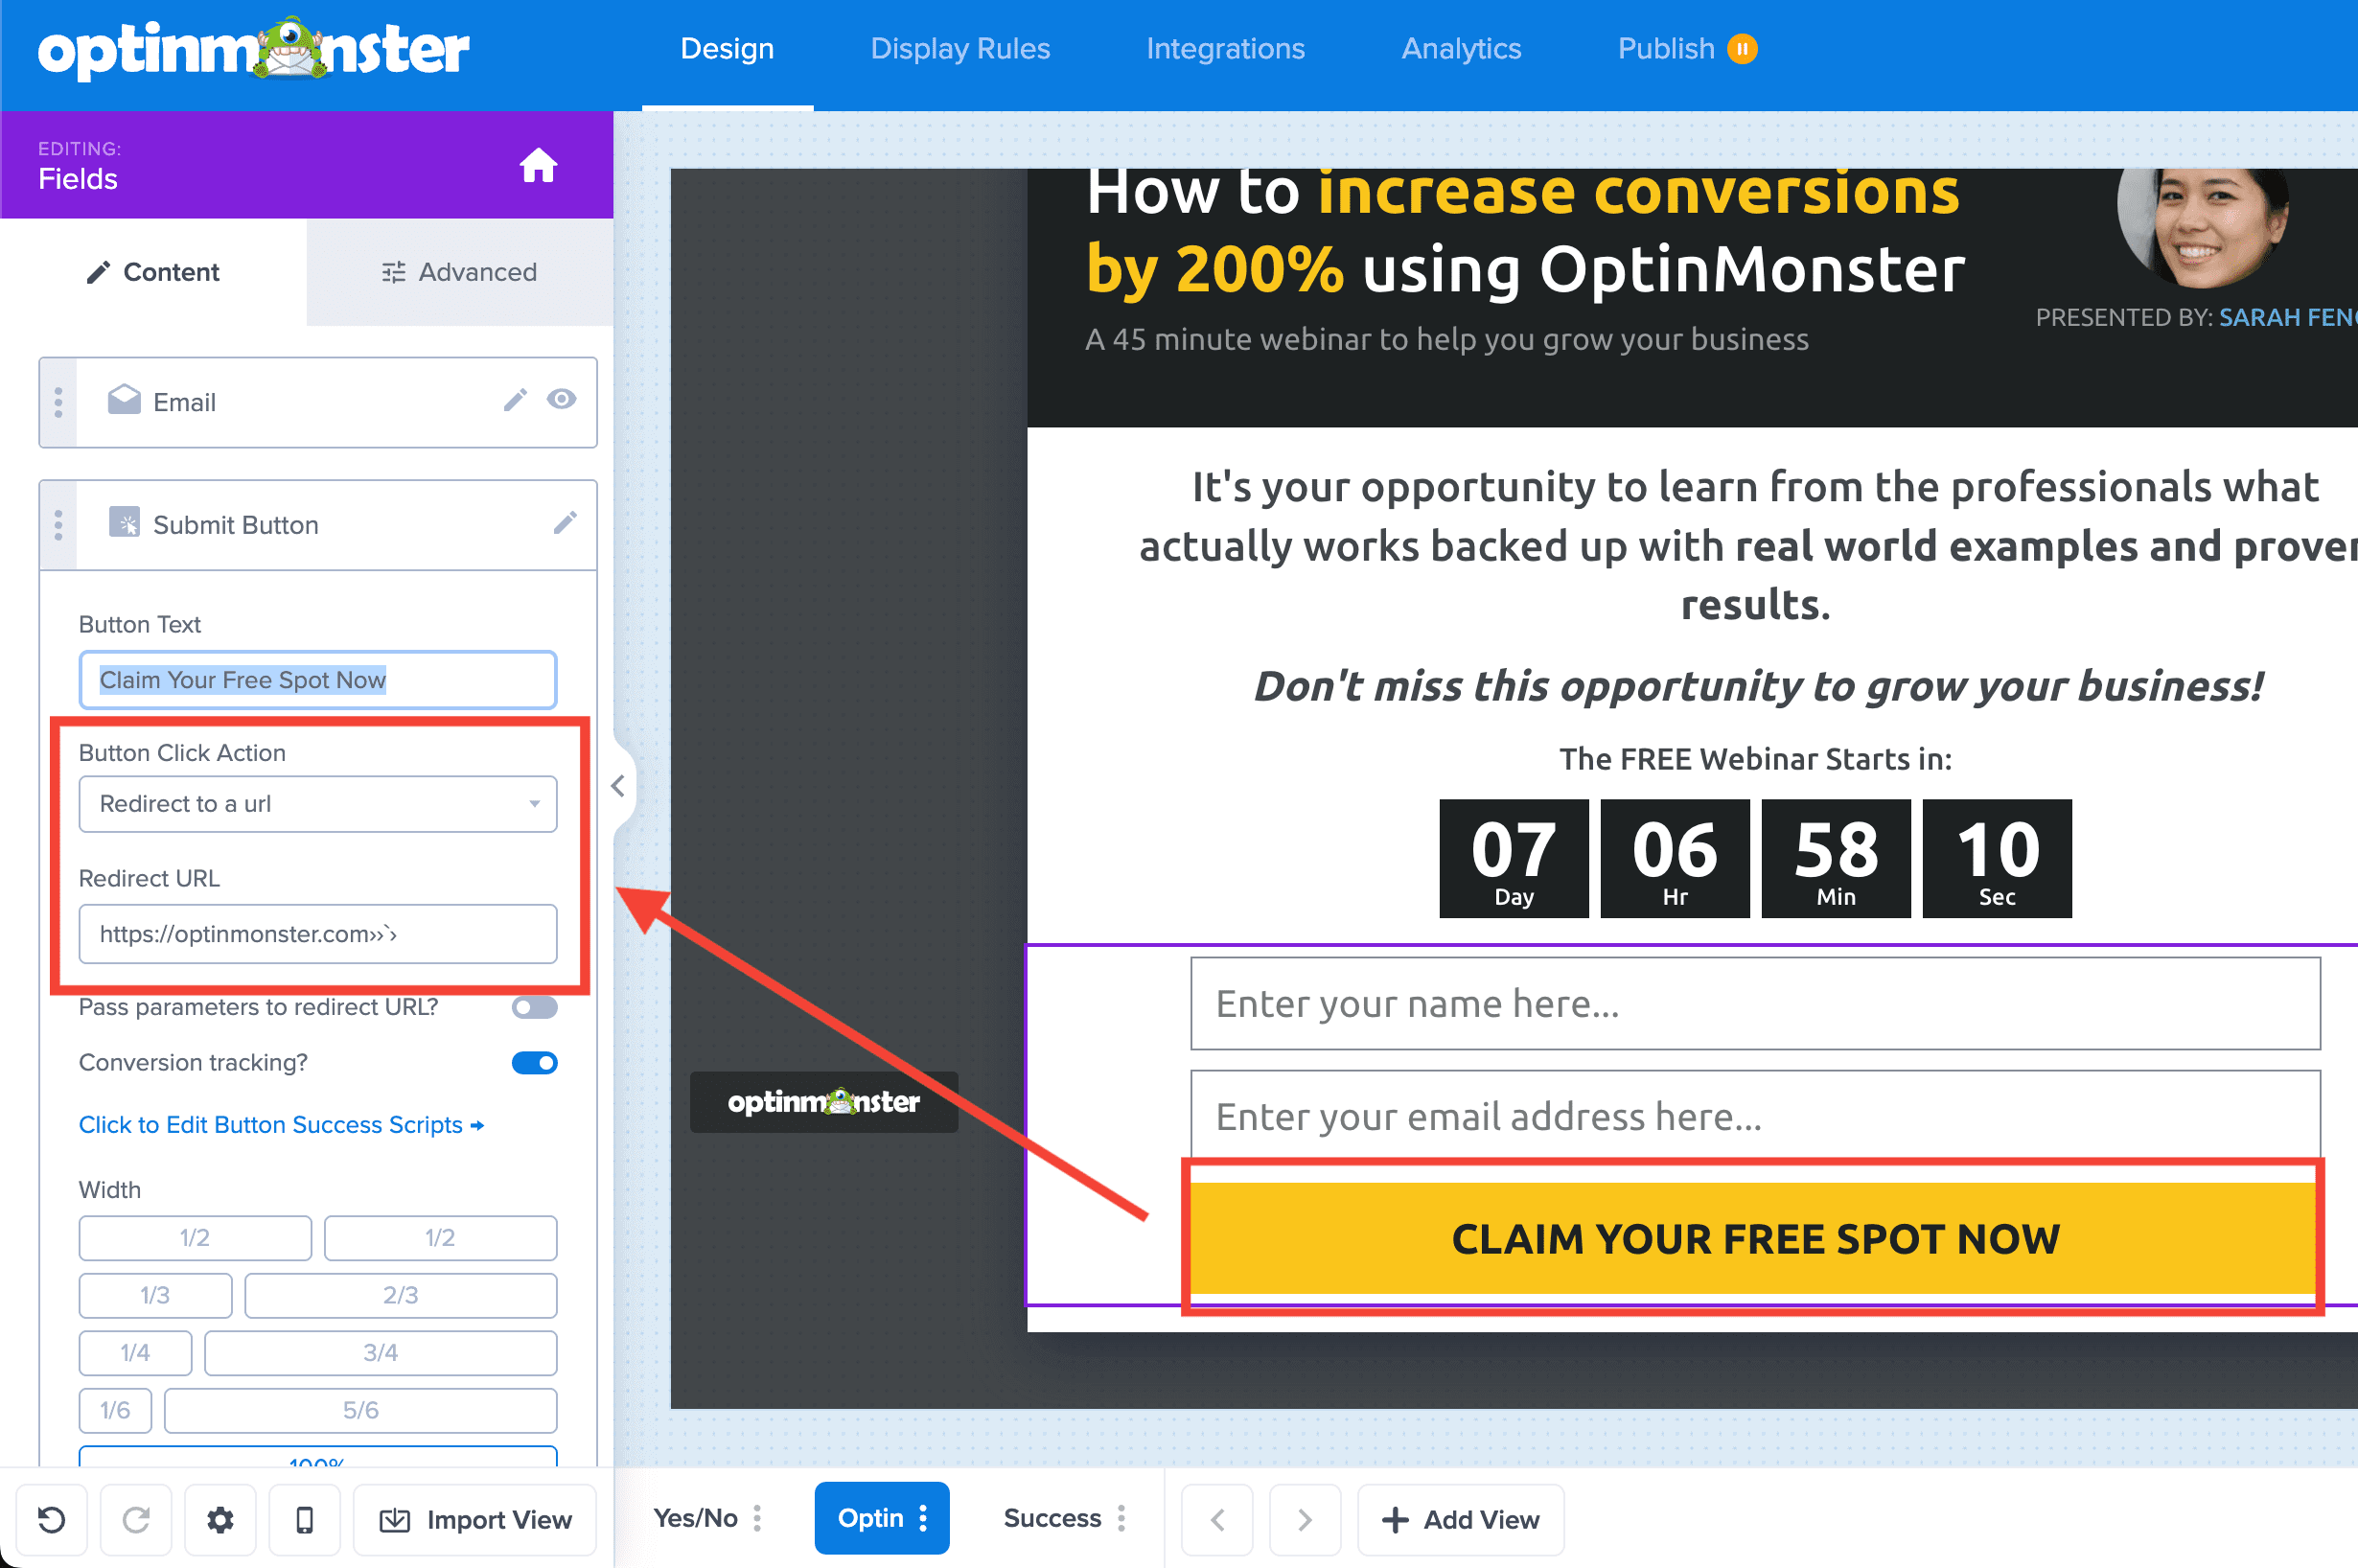Select the second 1/2 width option
The height and width of the screenshot is (1568, 2358).
pos(440,1238)
